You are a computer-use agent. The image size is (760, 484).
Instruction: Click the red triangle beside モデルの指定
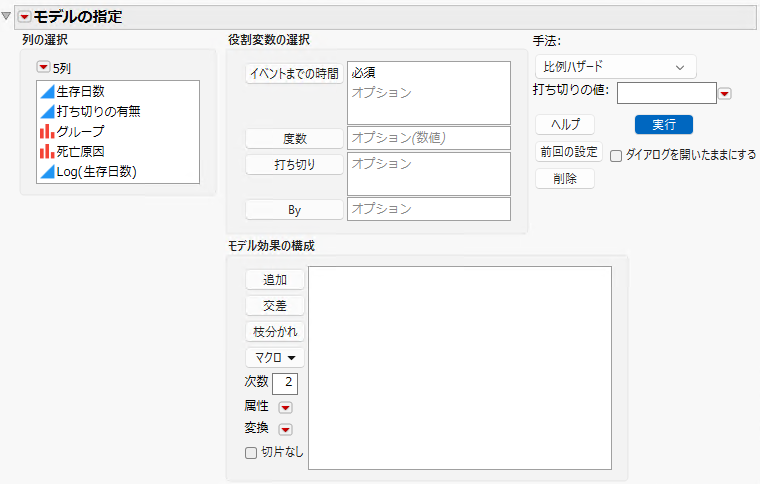click(x=24, y=17)
